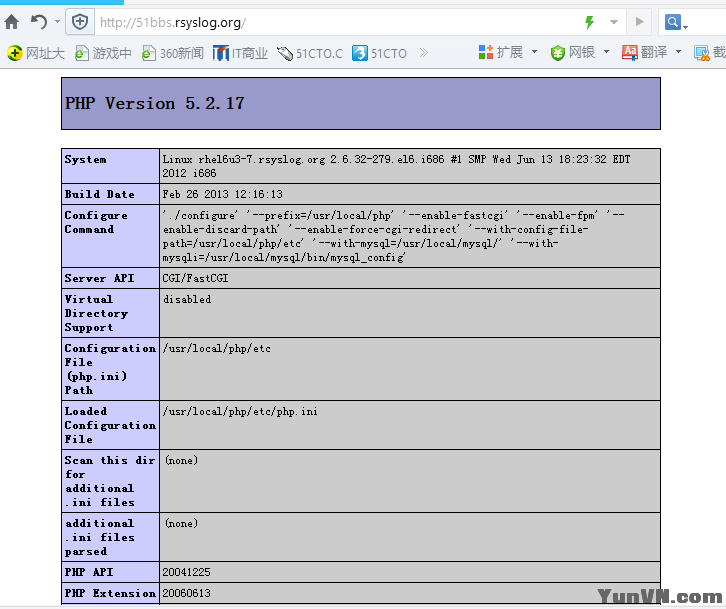Click the go/forward play arrow button

(639, 22)
